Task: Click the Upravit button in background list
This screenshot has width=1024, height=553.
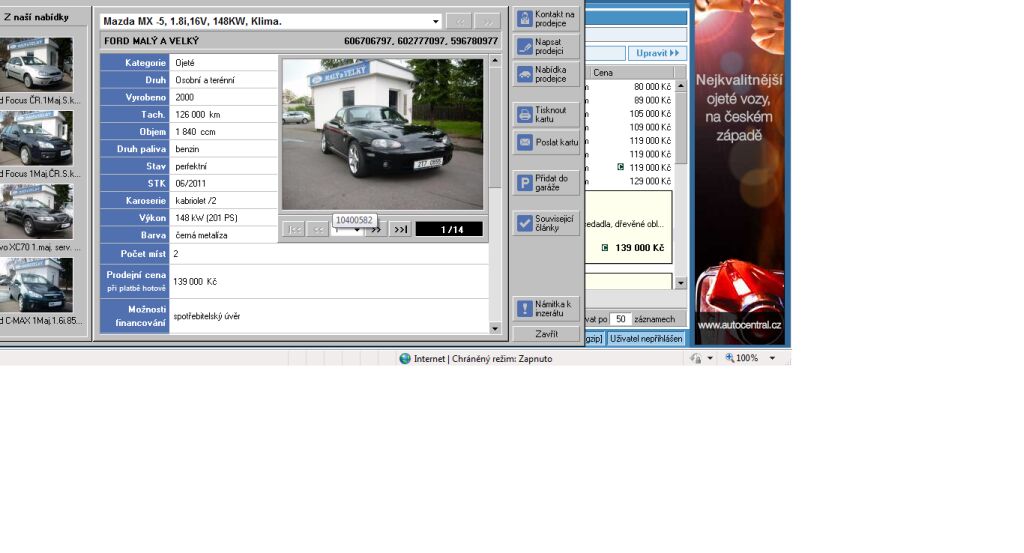Action: [657, 53]
